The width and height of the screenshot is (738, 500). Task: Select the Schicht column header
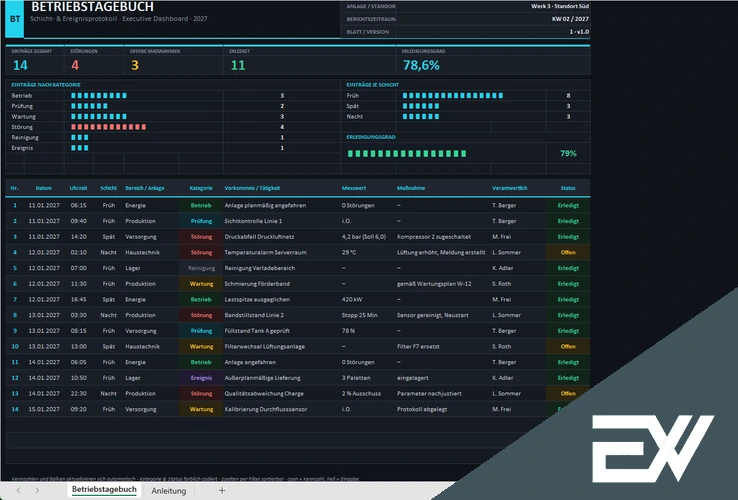(x=108, y=188)
